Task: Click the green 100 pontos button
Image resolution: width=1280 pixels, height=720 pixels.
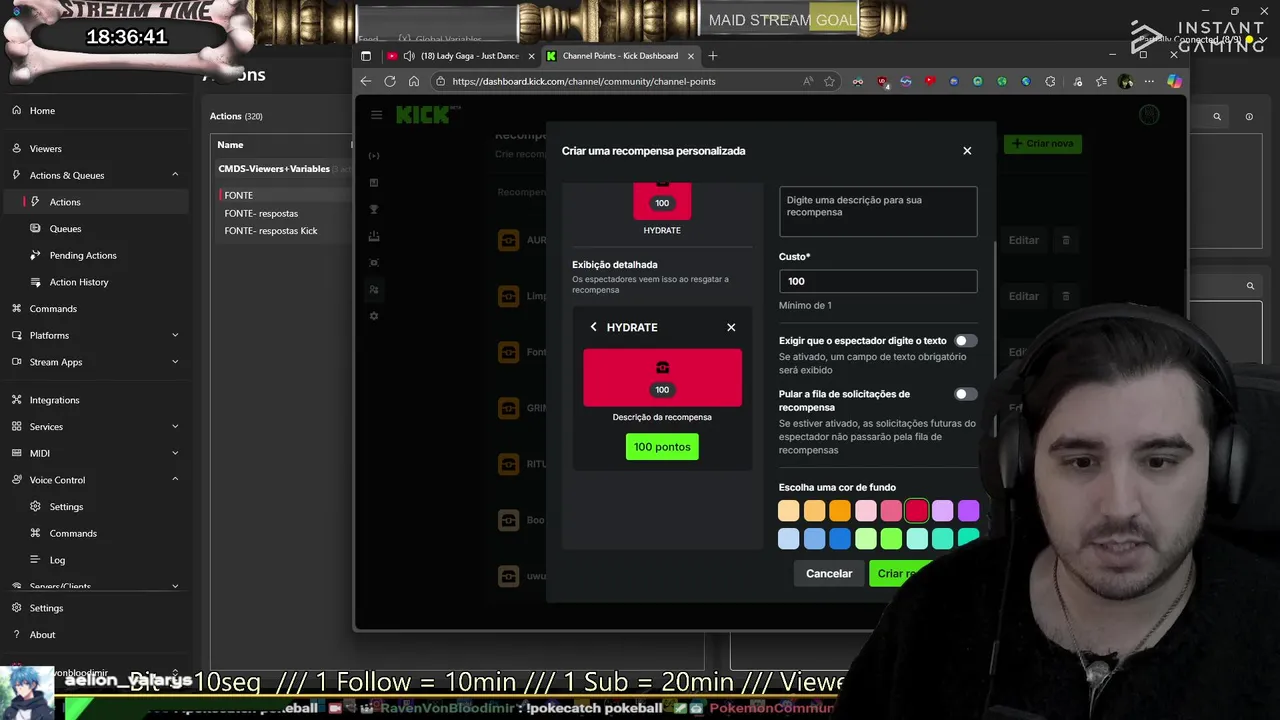Action: (662, 447)
